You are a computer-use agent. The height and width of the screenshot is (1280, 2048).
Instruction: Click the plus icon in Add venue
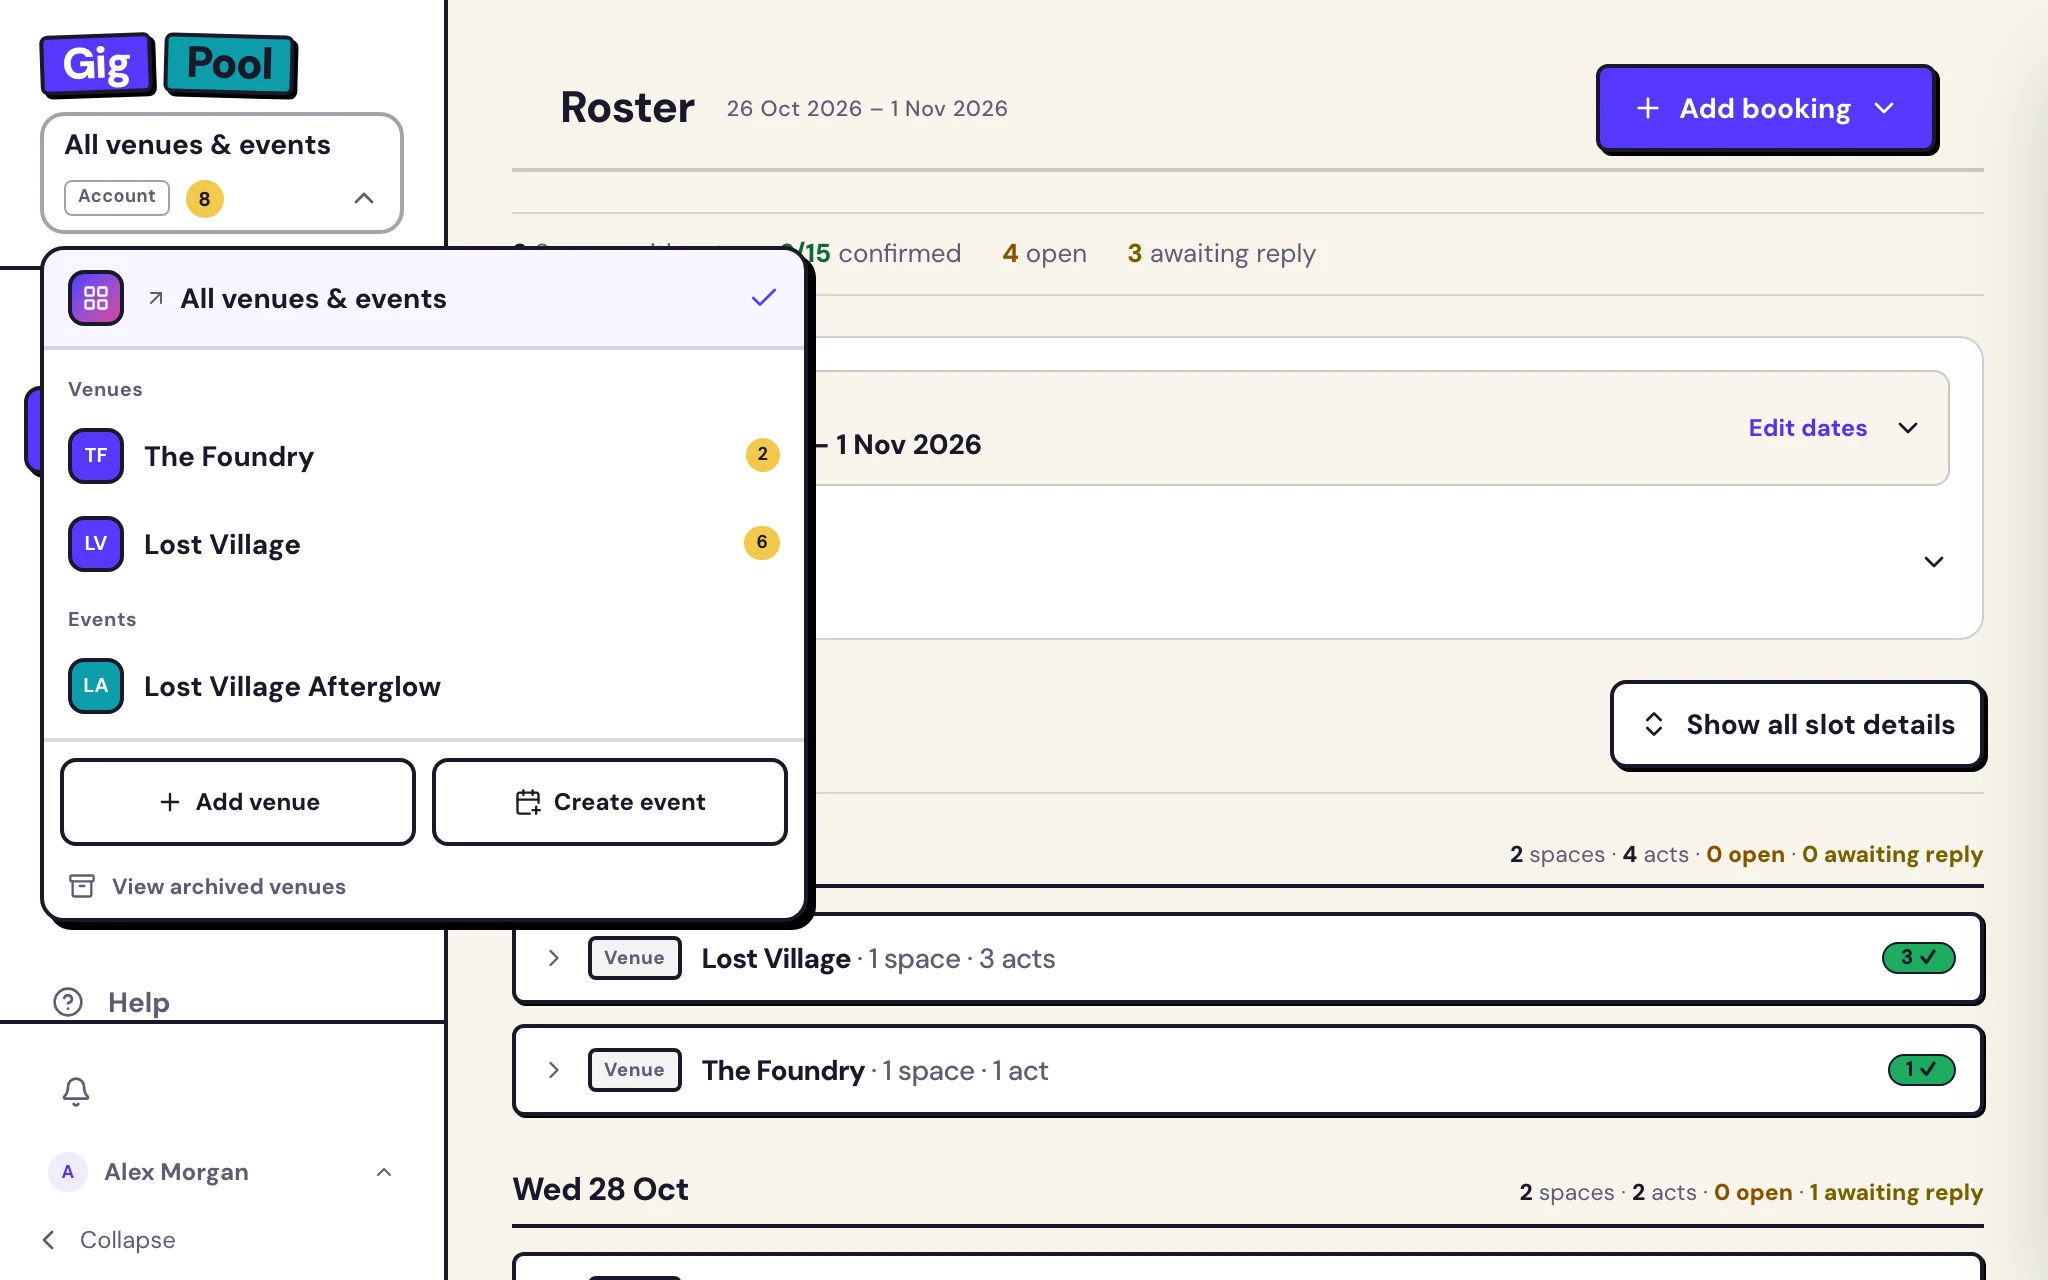pyautogui.click(x=170, y=802)
